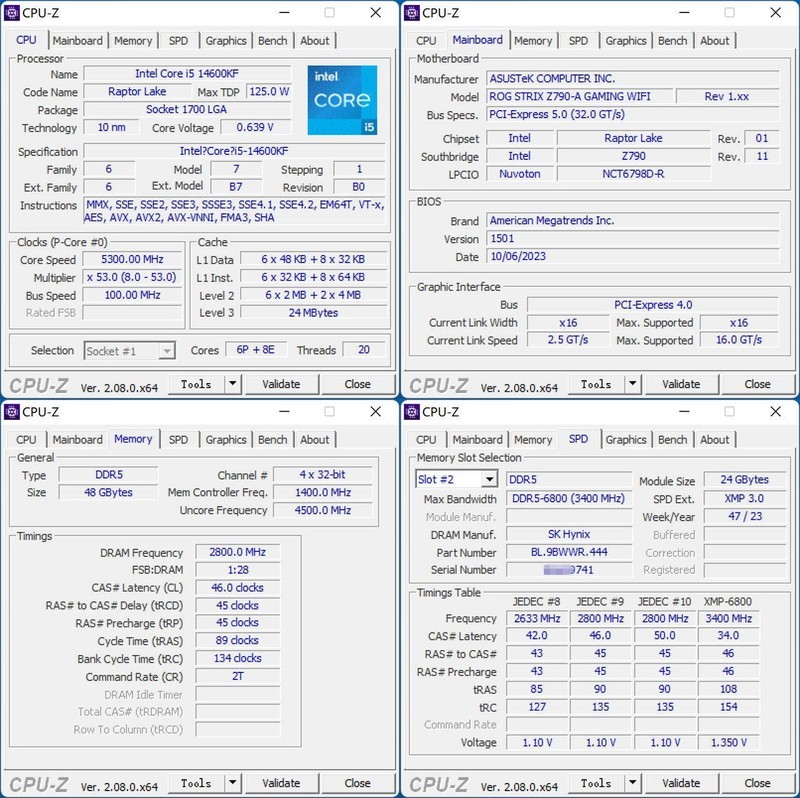Click the Close button in the Memory timings window
800x798 pixels.
point(357,783)
